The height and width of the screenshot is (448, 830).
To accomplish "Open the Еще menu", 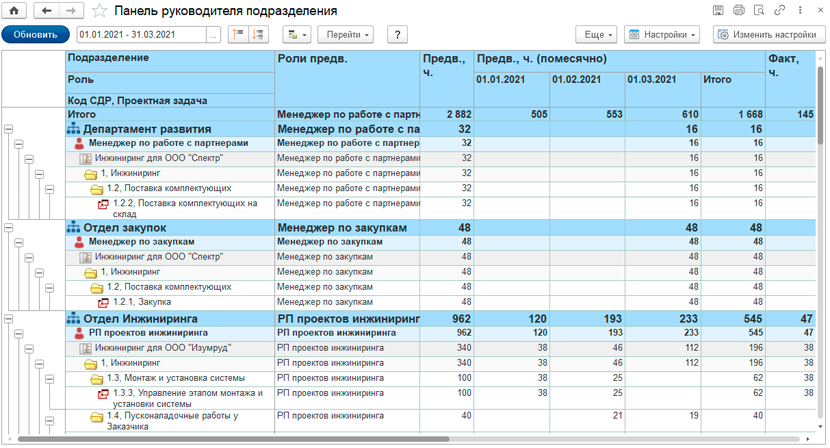I will click(594, 34).
